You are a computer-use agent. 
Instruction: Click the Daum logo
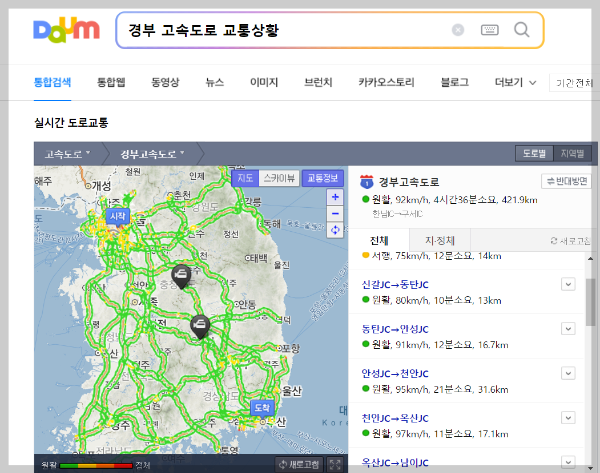point(67,30)
